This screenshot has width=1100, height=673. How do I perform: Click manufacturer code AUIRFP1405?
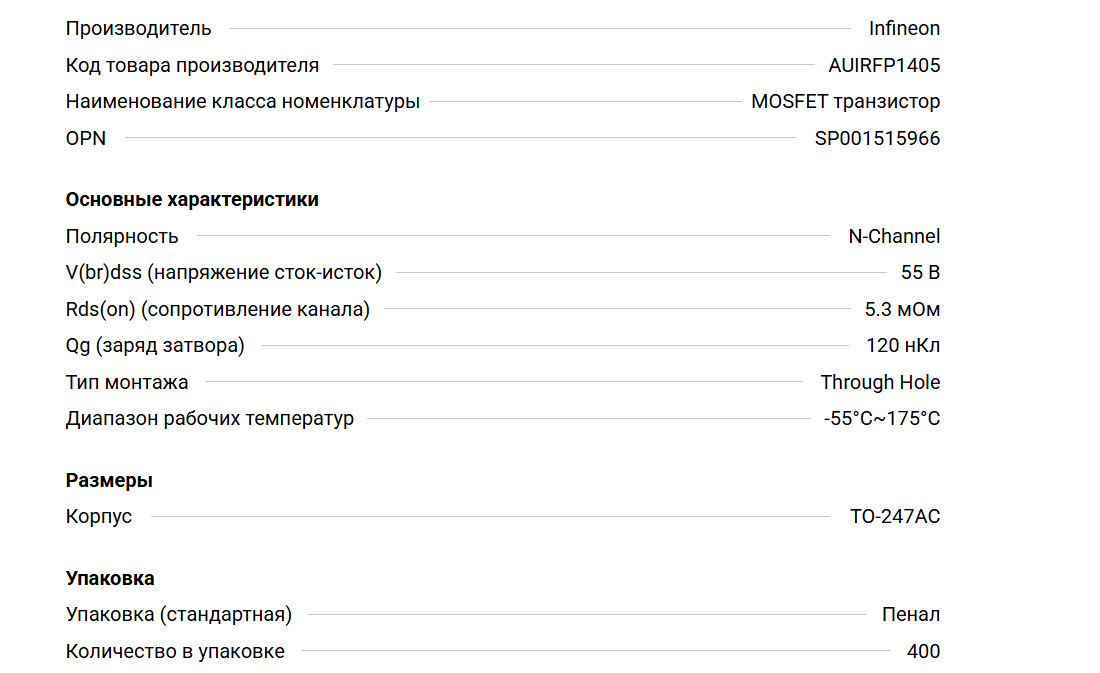click(x=884, y=65)
